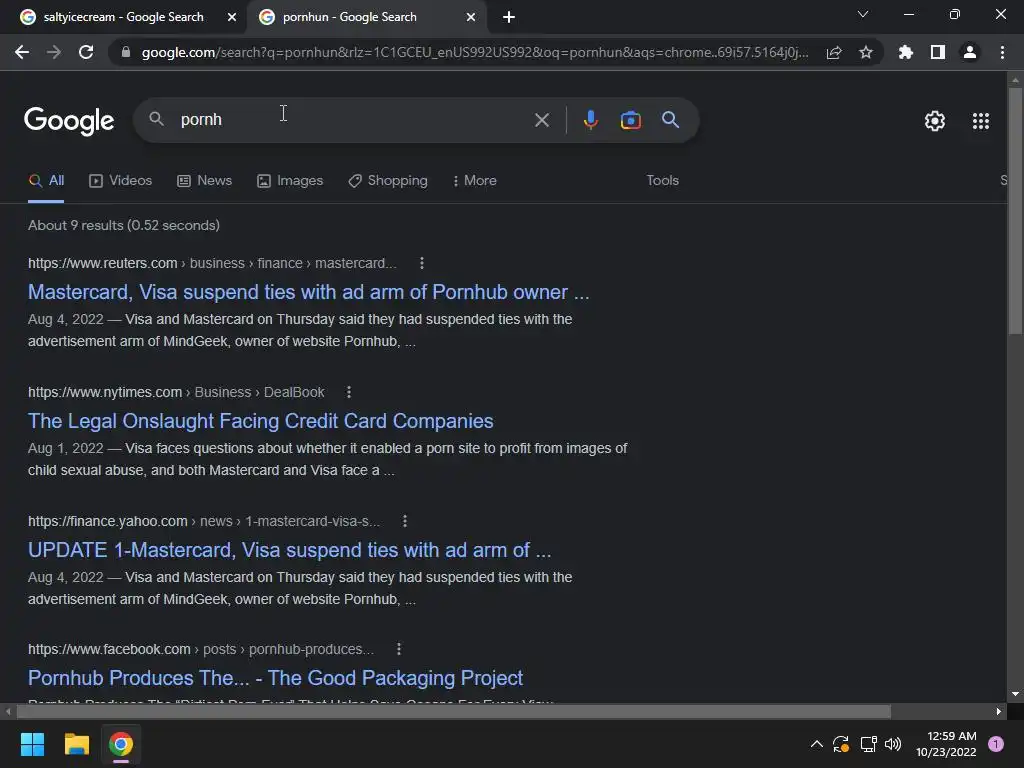1024x768 pixels.
Task: Open the clock and date panel
Action: coord(946,744)
